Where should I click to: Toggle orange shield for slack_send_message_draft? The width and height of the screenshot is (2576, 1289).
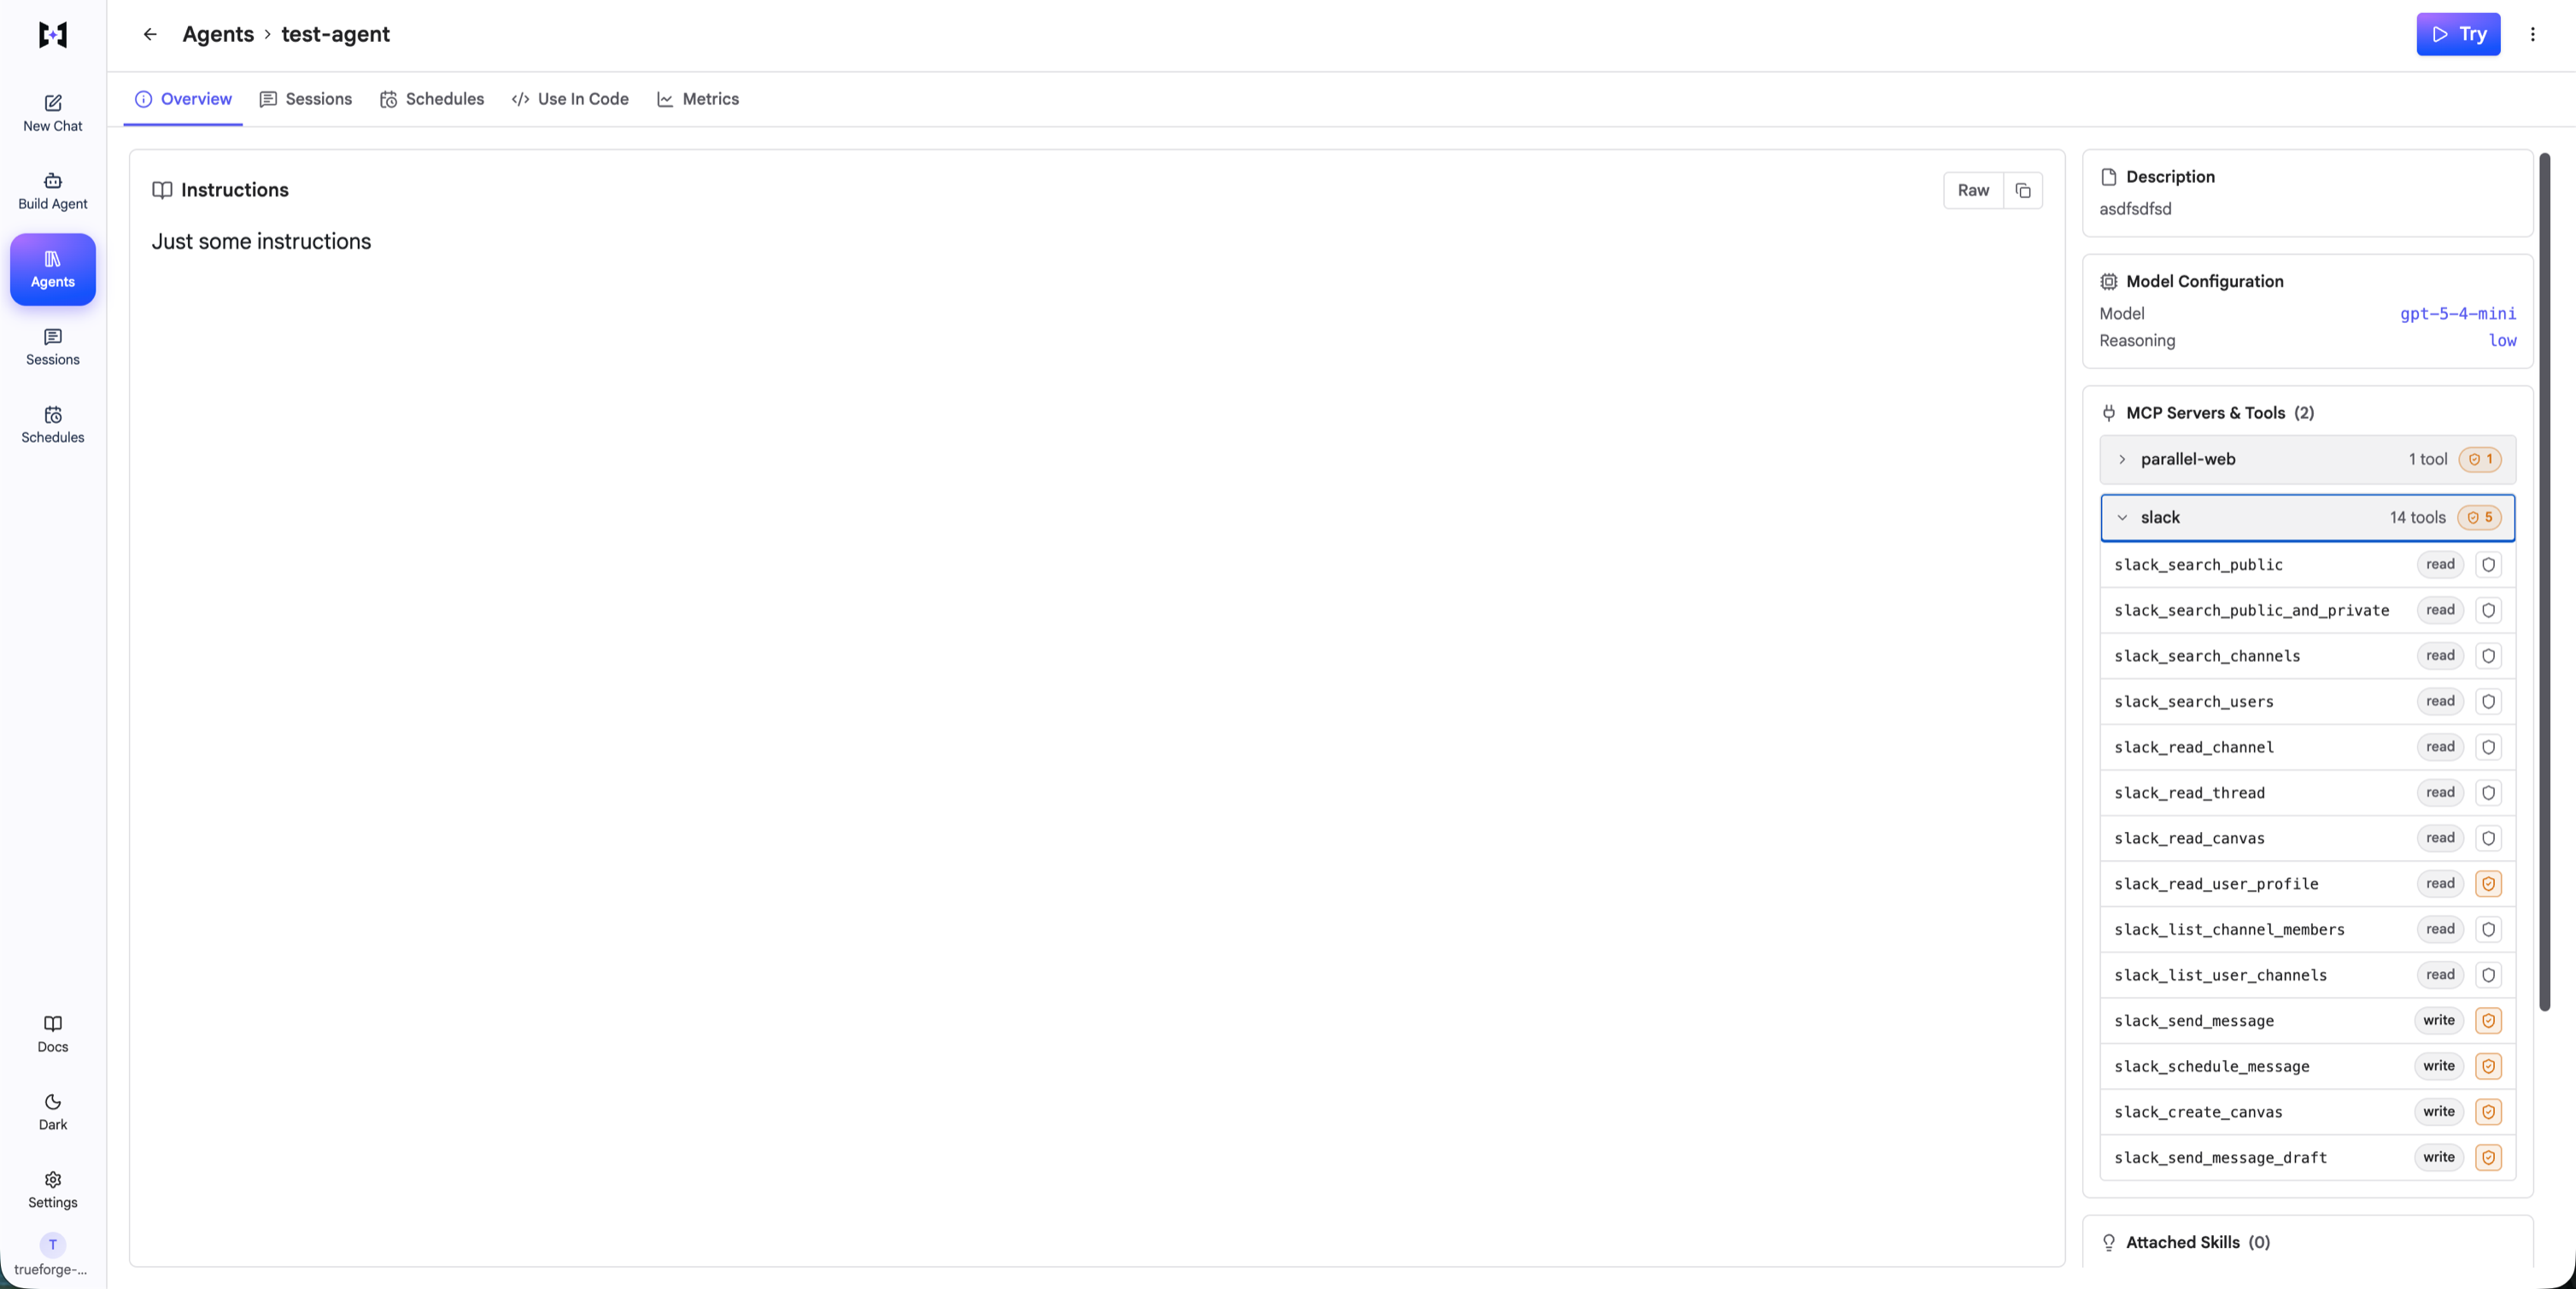2488,1157
